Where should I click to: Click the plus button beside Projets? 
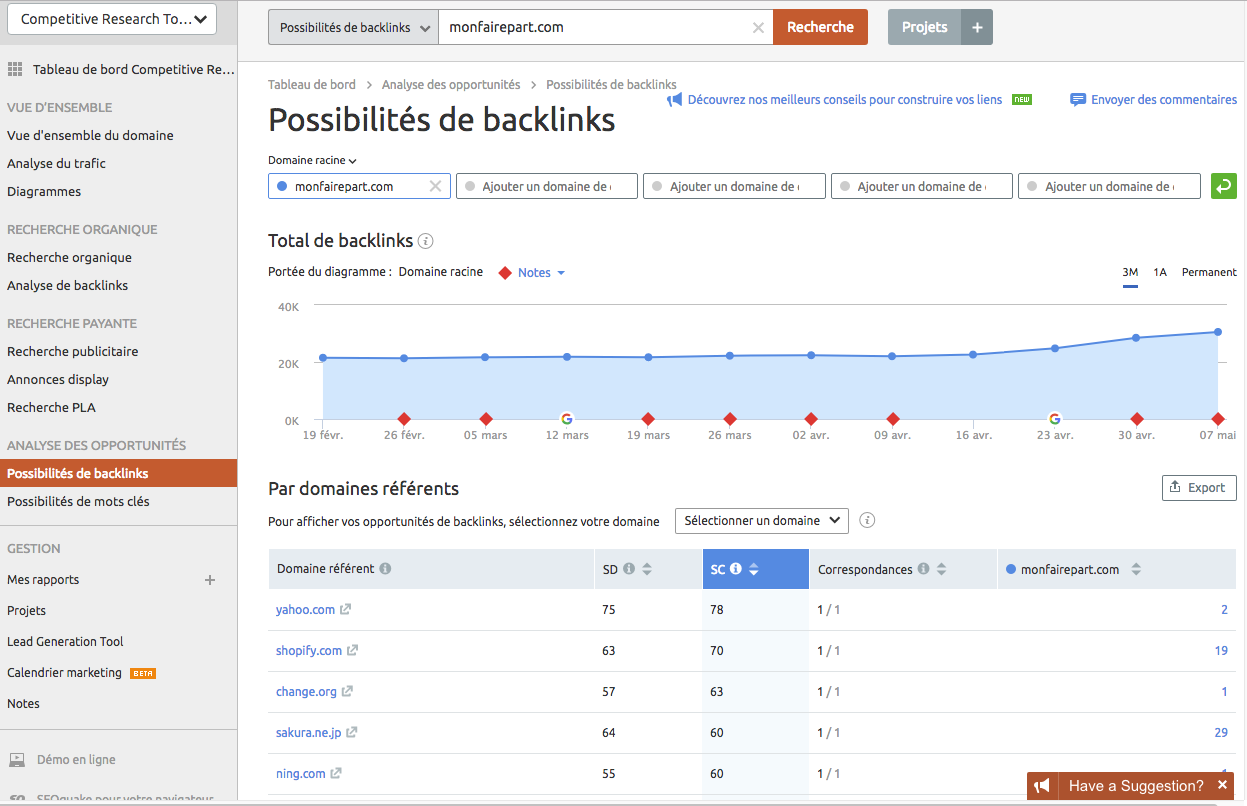(x=977, y=27)
